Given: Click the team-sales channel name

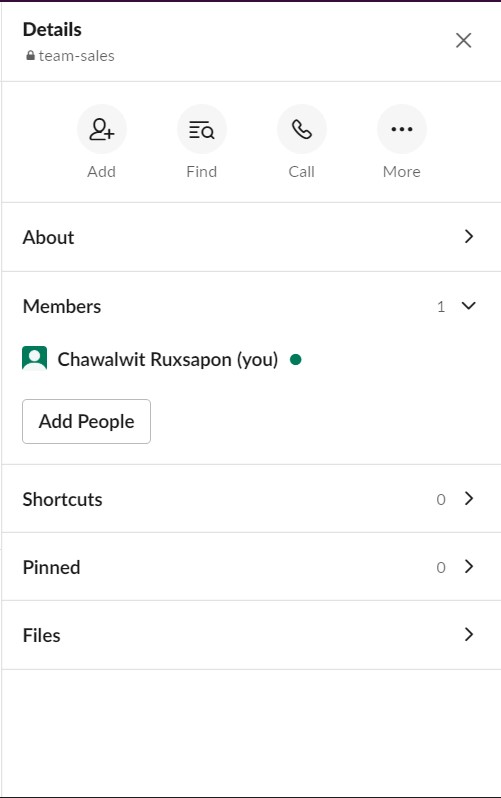Looking at the screenshot, I should point(76,55).
